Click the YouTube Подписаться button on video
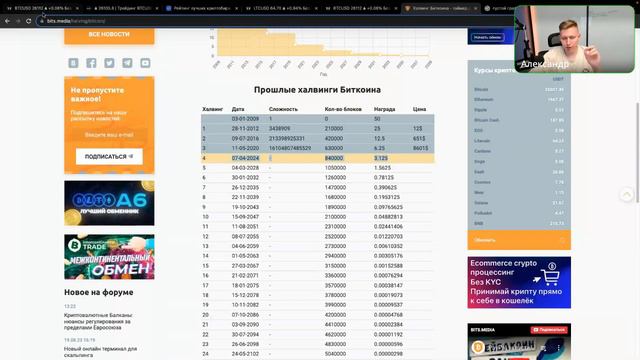The height and width of the screenshot is (360, 640). click(549, 330)
